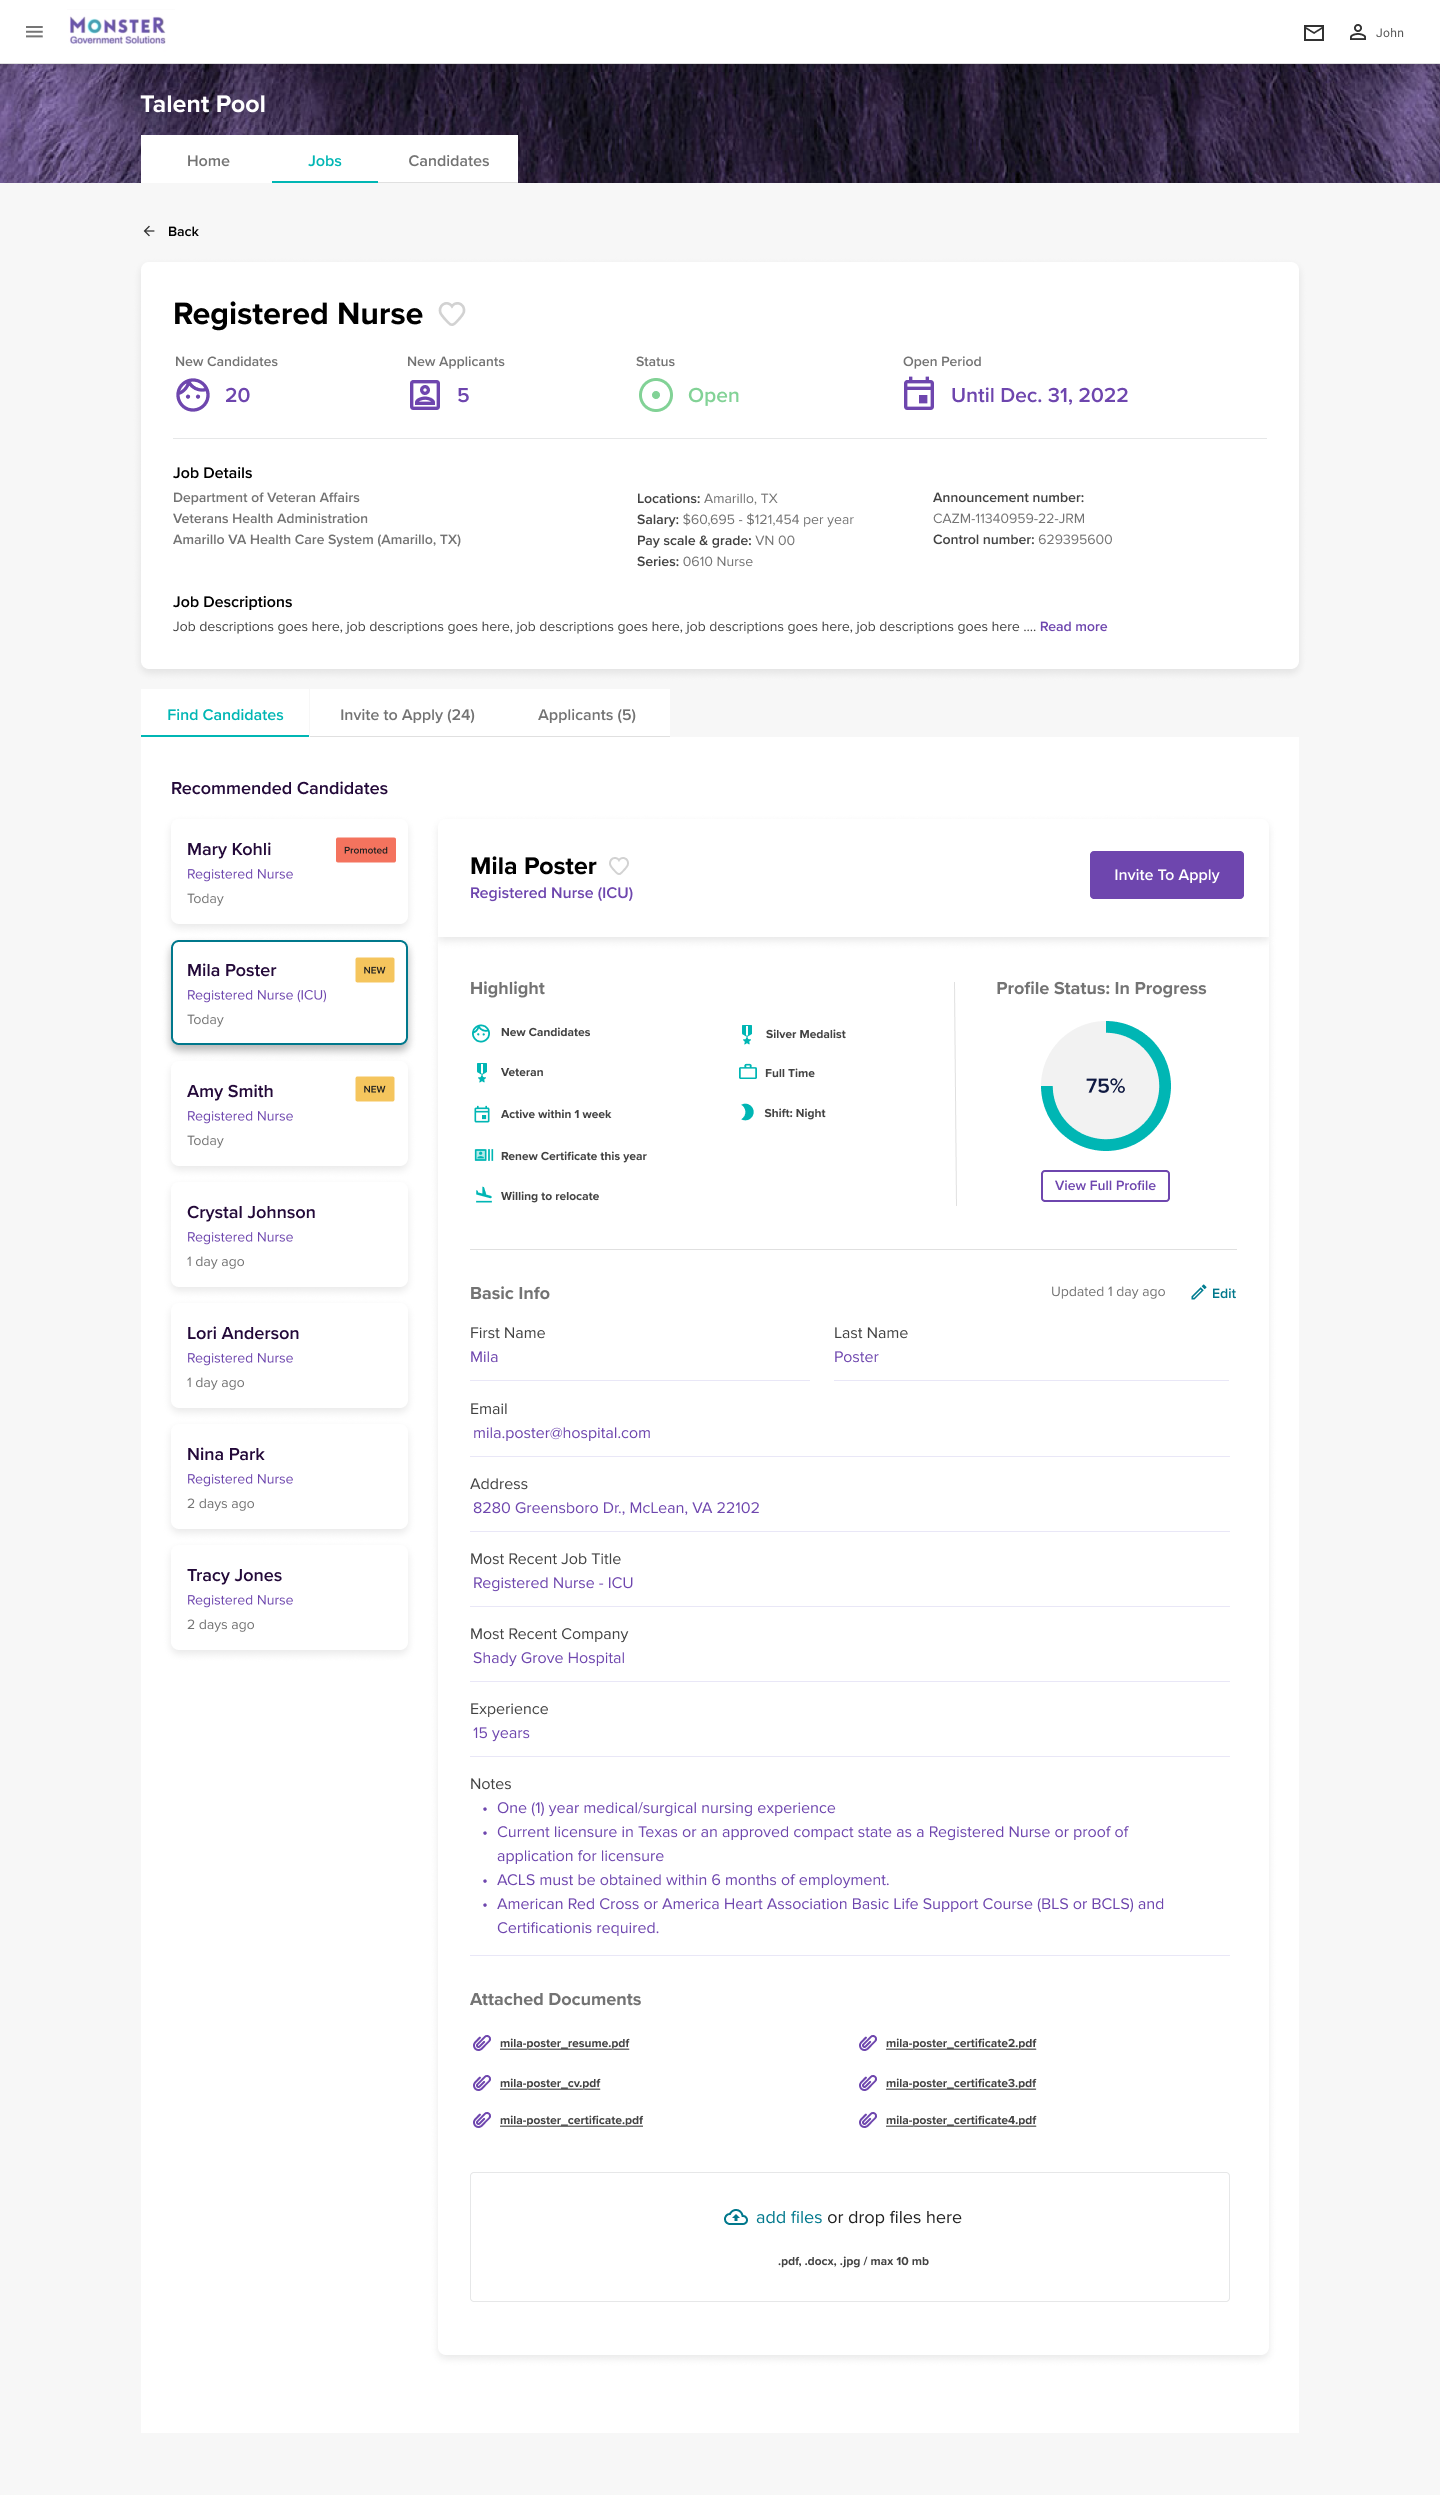Click the Open status circle icon
This screenshot has width=1440, height=2495.
tap(656, 395)
